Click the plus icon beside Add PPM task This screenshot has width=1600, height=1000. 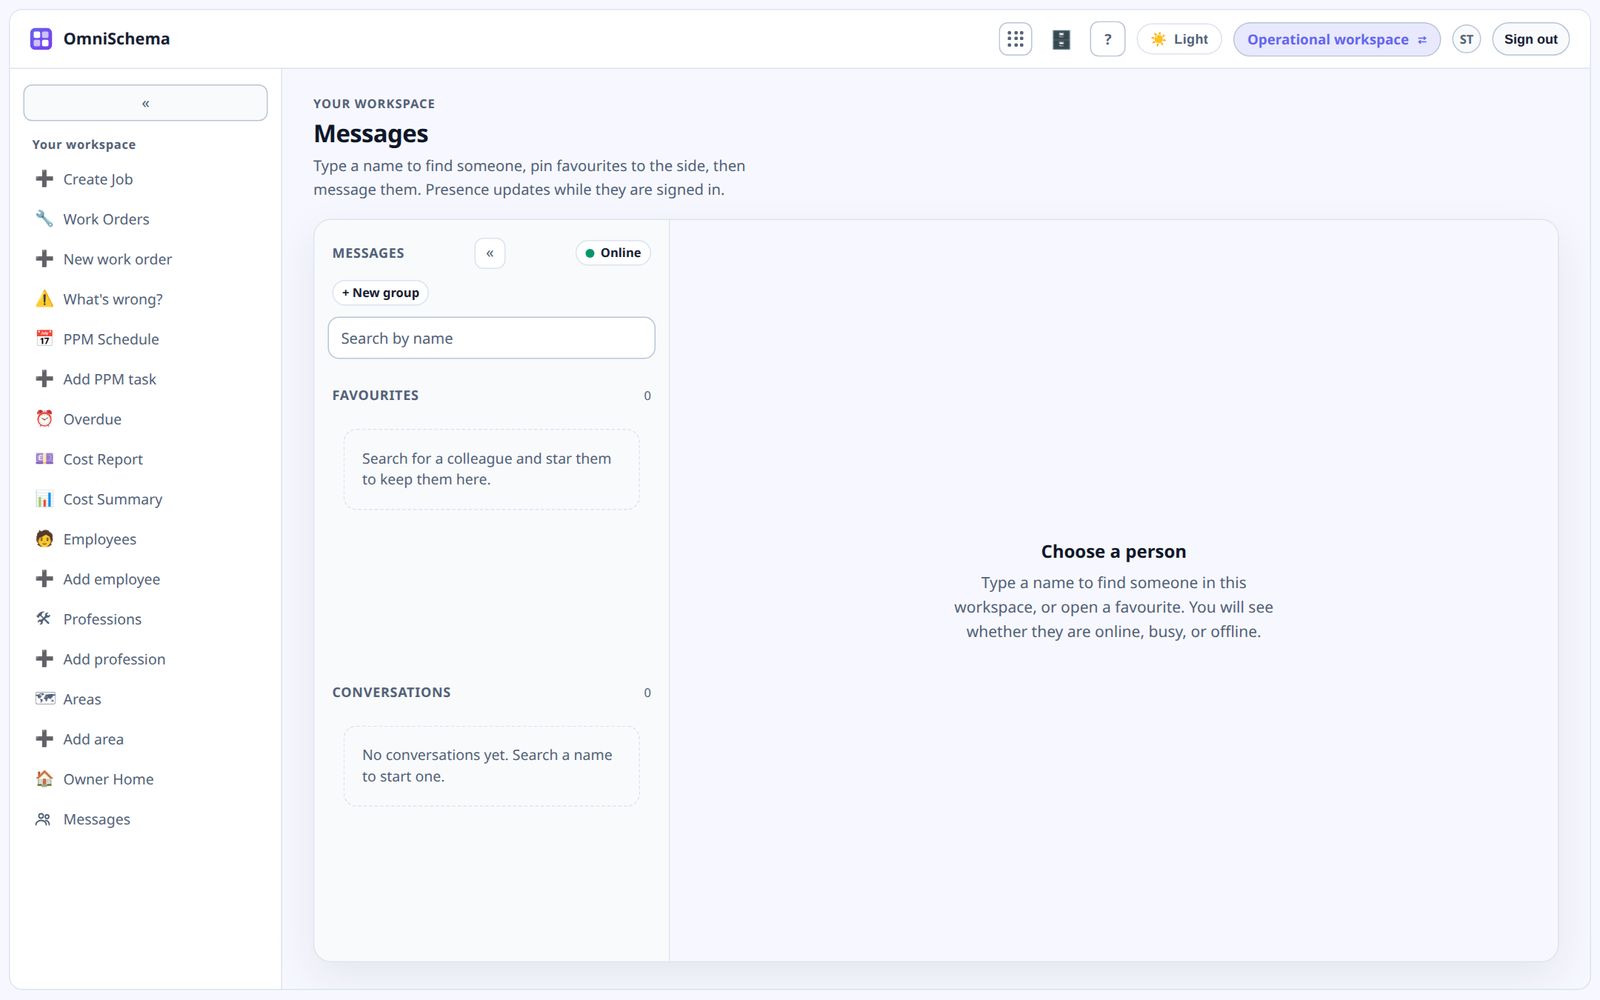point(44,379)
